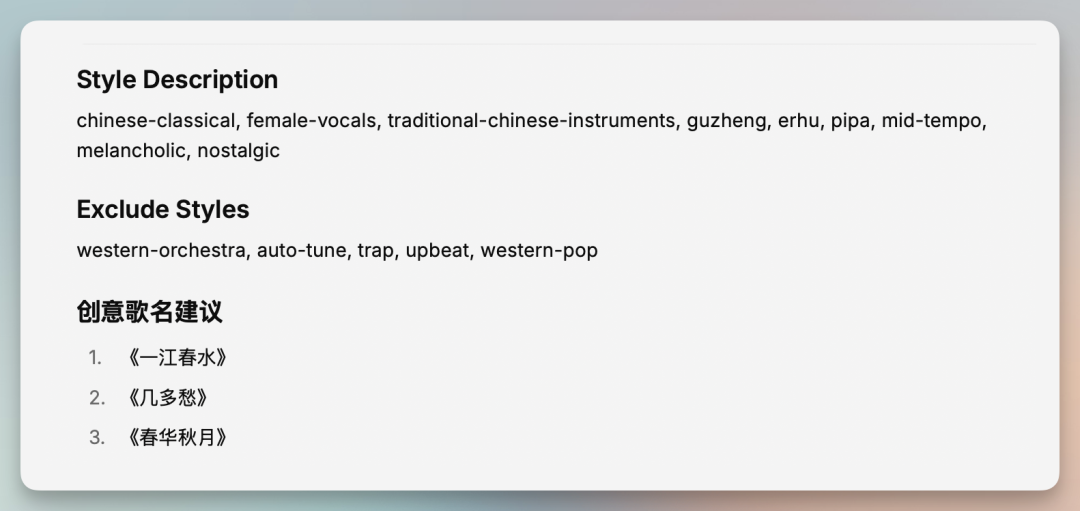Click the word pipa in the style text
The width and height of the screenshot is (1080, 511).
850,121
